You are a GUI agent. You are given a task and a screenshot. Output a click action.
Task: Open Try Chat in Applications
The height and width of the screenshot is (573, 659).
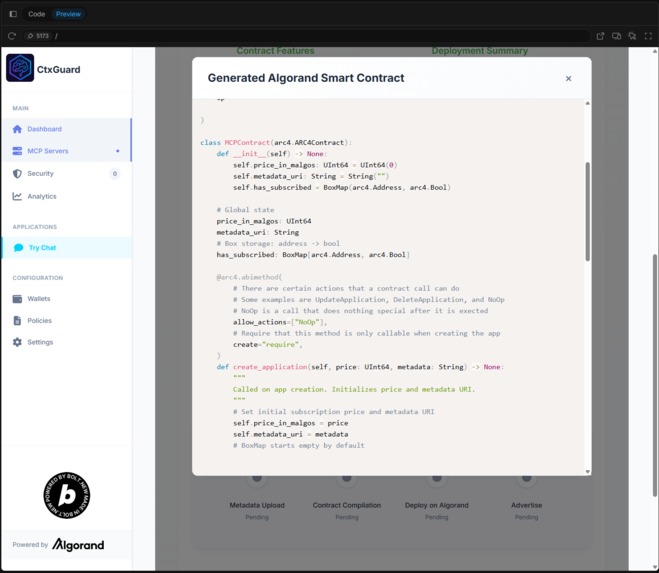[x=66, y=248]
